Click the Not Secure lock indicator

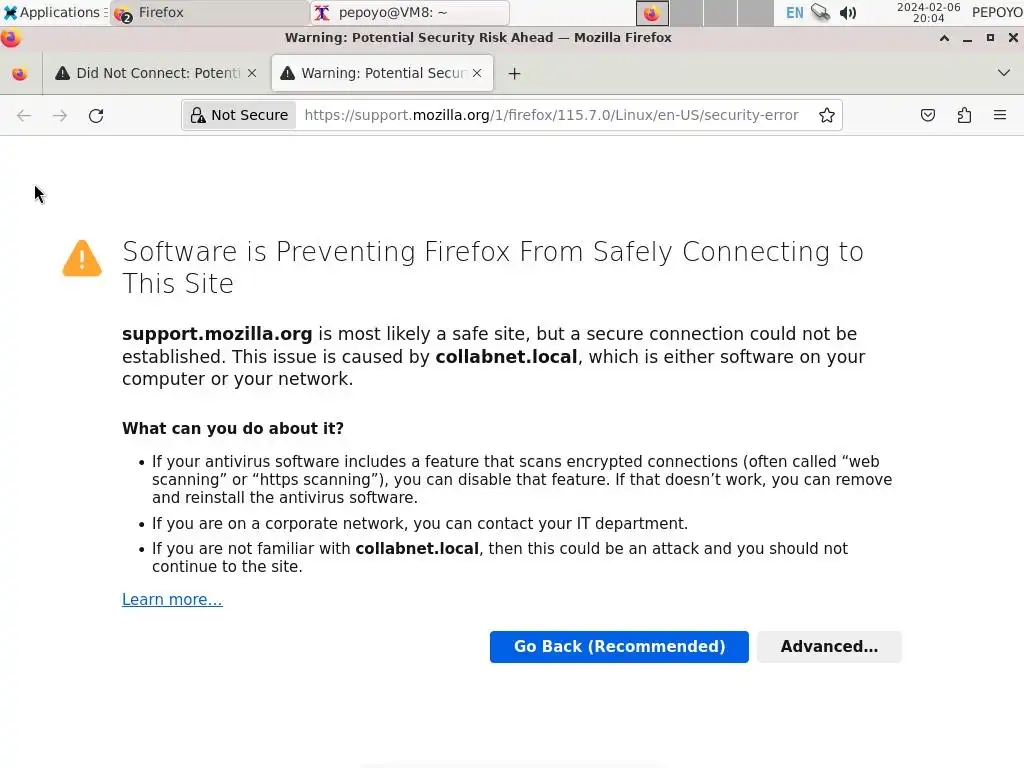(x=240, y=115)
